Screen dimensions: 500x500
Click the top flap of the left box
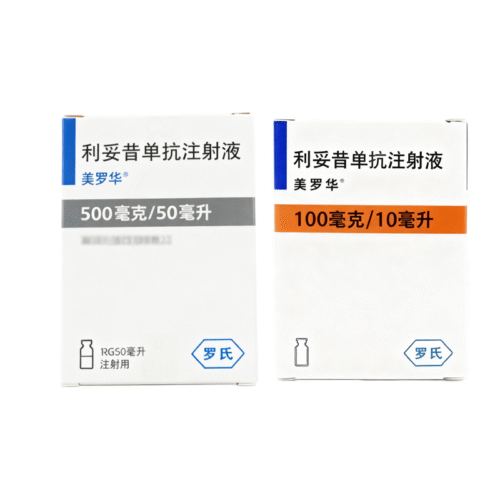158,115
